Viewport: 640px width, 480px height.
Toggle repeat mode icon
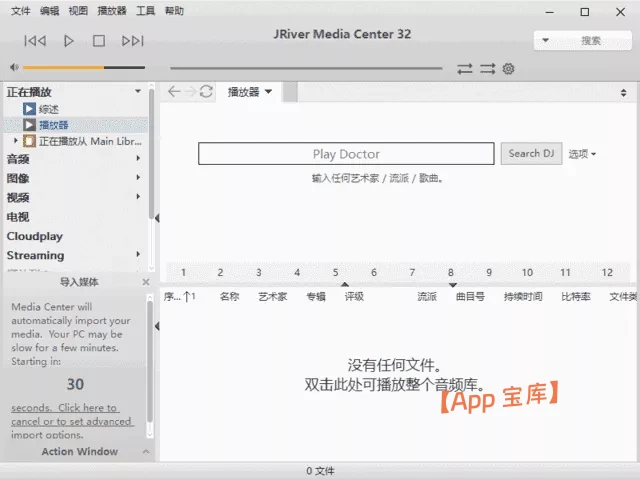[464, 69]
